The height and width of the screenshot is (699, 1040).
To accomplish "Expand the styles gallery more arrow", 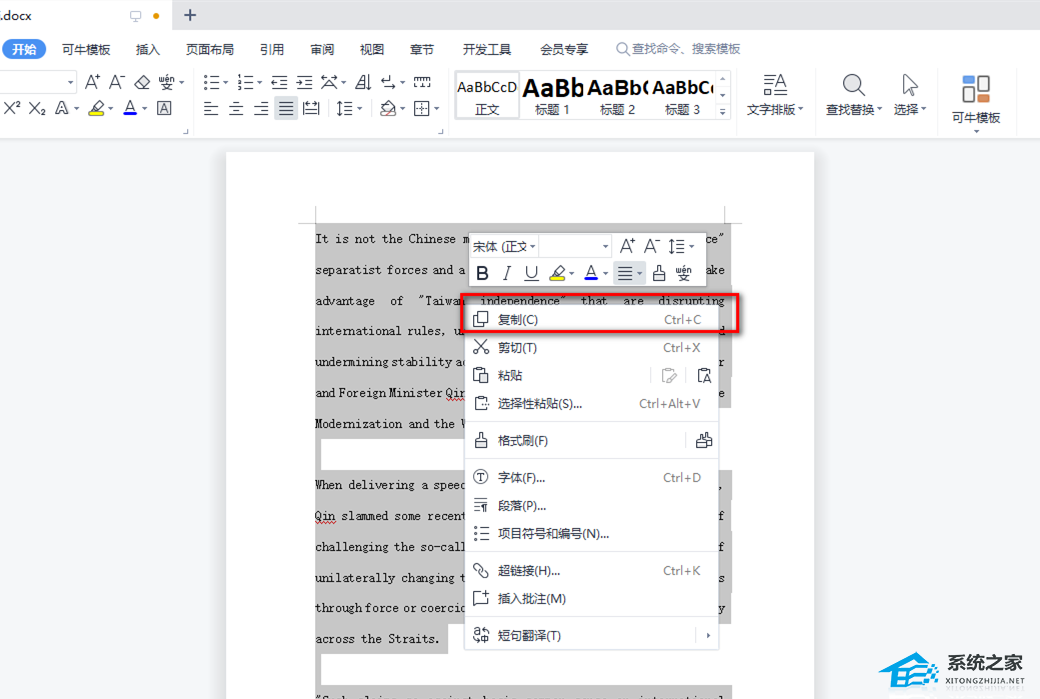I will [723, 112].
